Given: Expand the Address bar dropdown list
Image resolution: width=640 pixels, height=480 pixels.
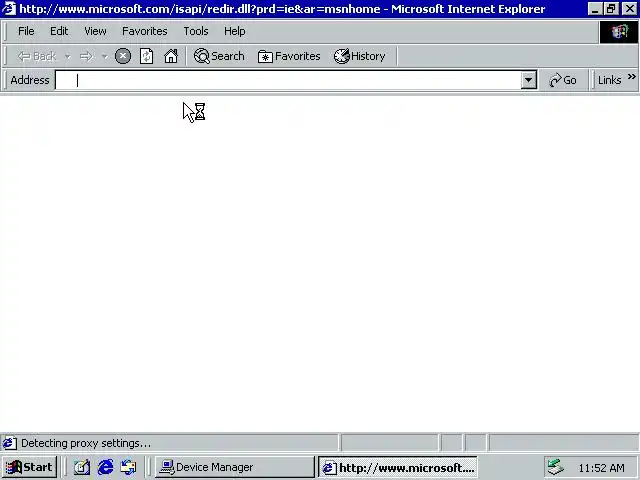Looking at the screenshot, I should (x=529, y=80).
